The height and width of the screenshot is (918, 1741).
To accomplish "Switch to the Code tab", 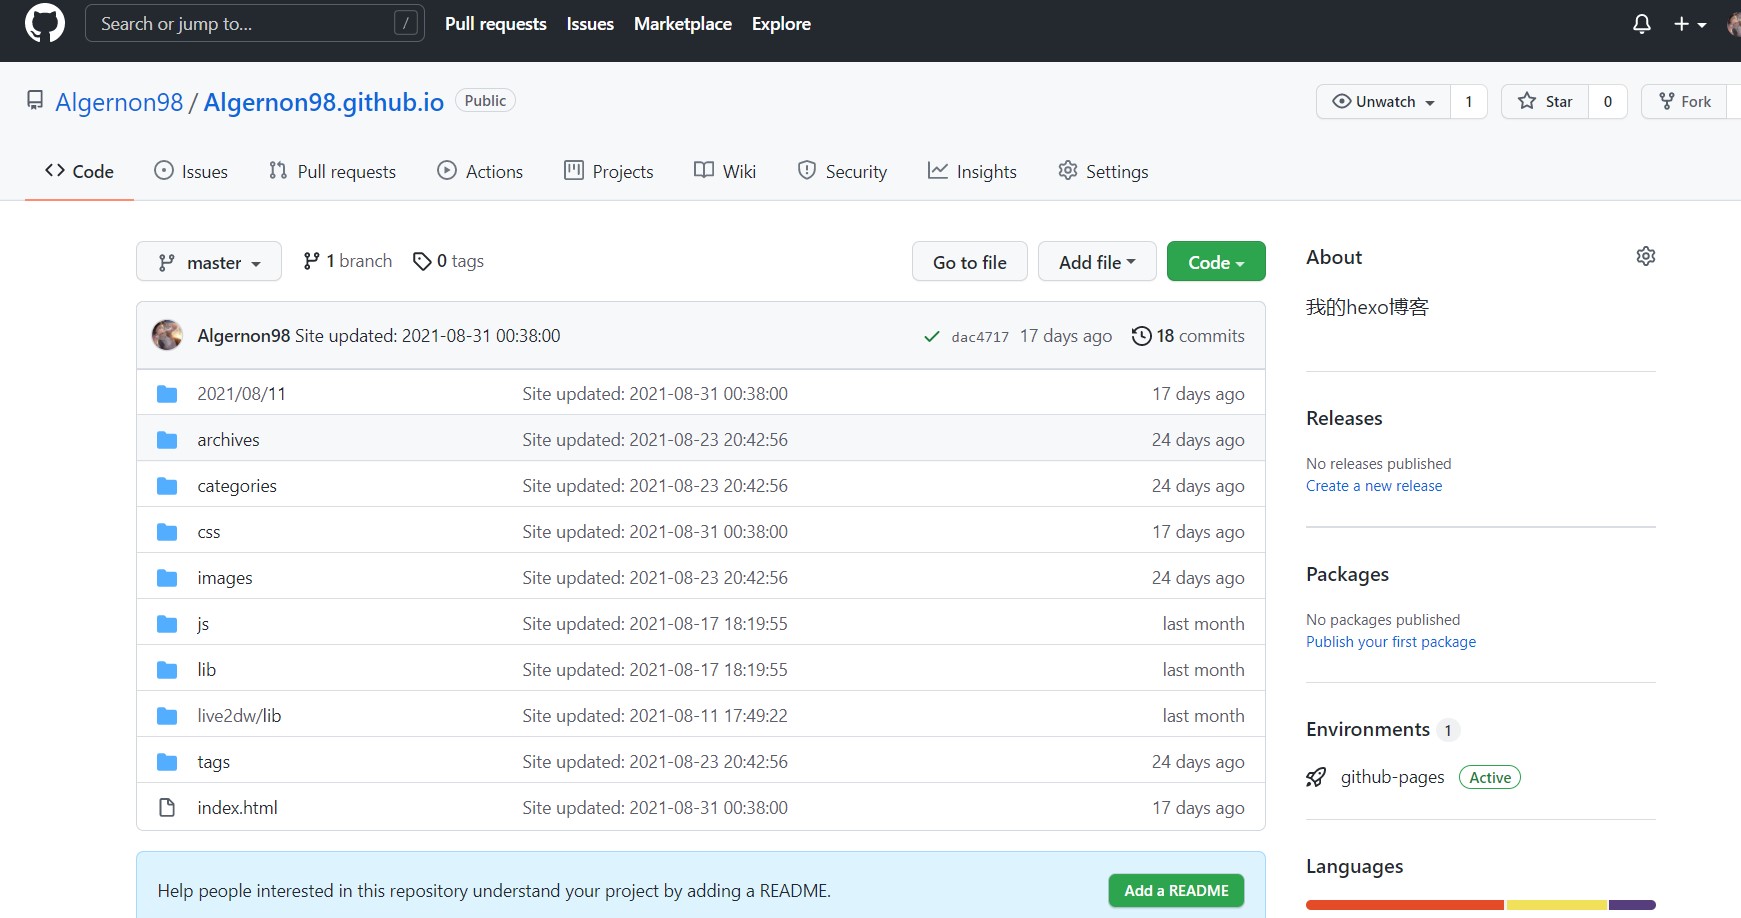I will pyautogui.click(x=79, y=171).
